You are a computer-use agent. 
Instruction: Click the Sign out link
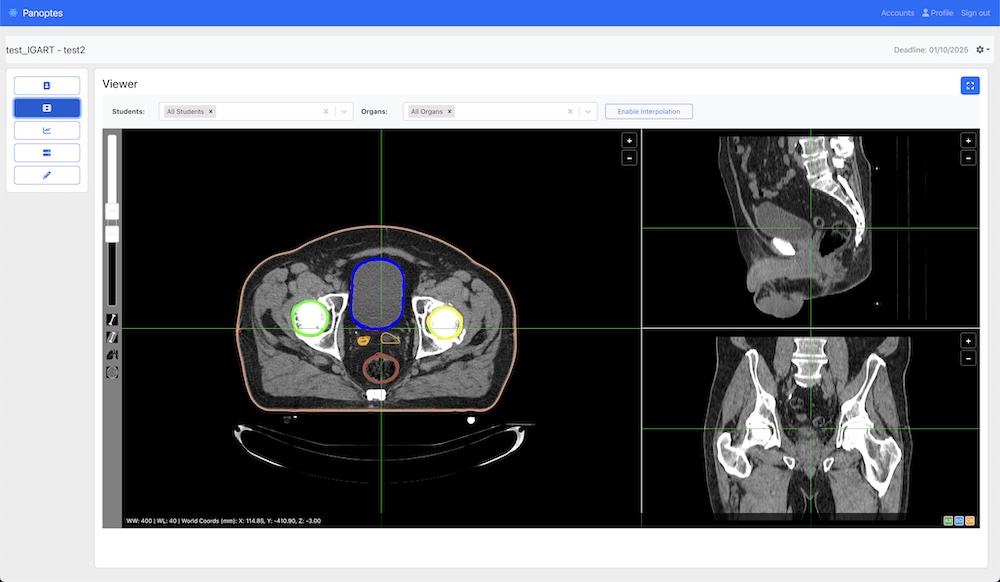point(975,13)
